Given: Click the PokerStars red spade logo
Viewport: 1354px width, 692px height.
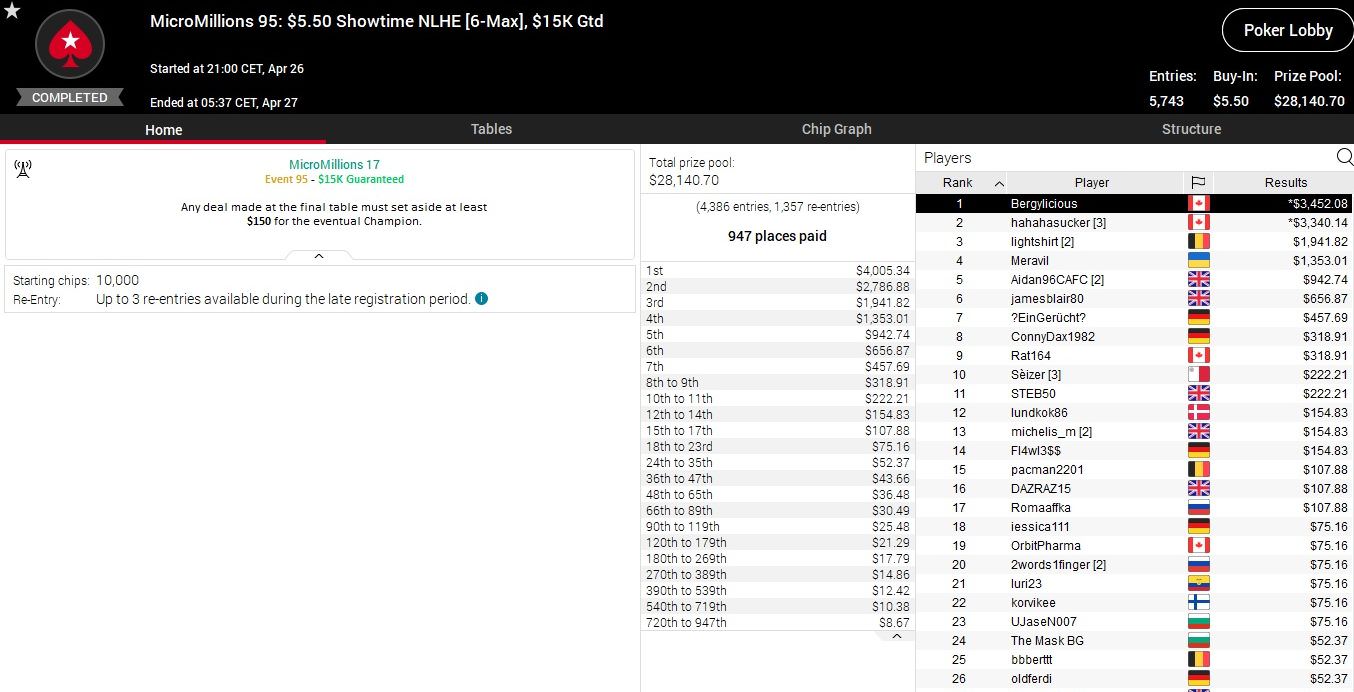Looking at the screenshot, I should coord(70,44).
